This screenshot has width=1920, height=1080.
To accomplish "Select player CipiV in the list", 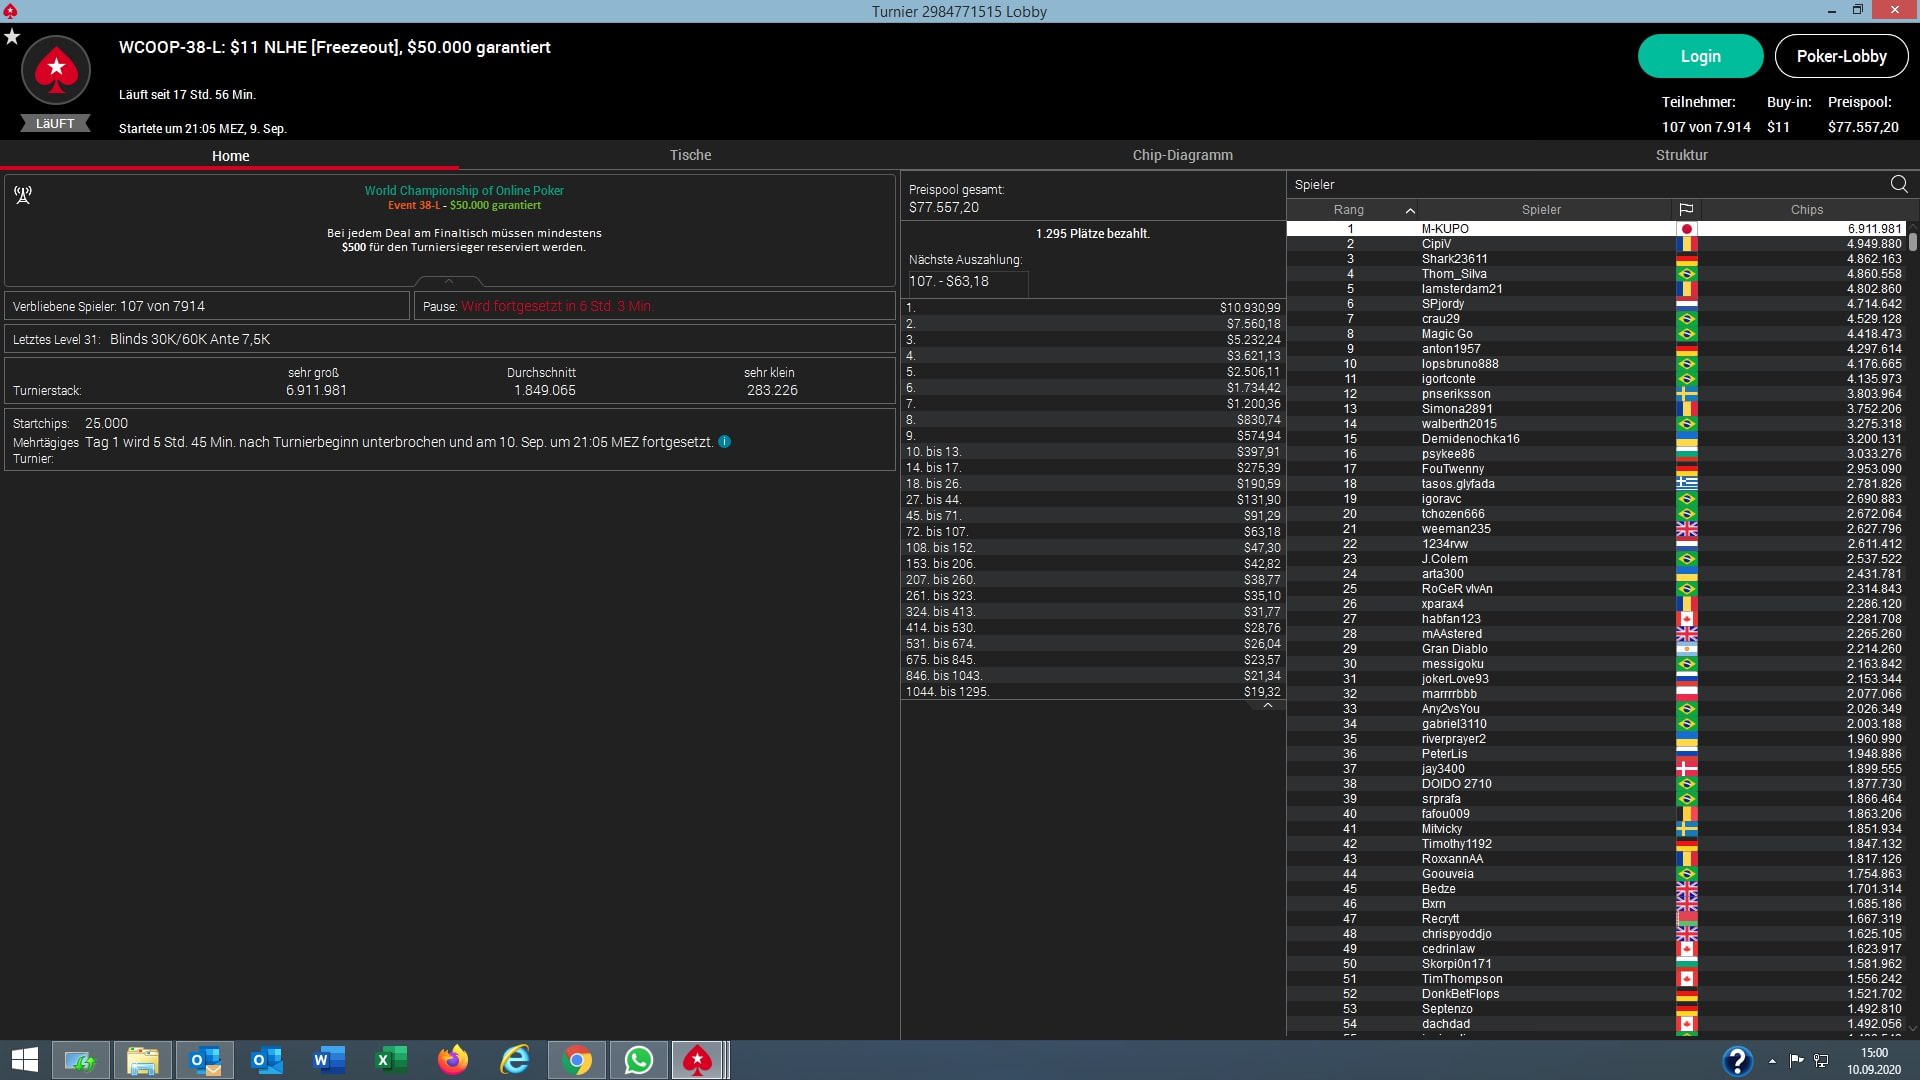I will (x=1436, y=244).
